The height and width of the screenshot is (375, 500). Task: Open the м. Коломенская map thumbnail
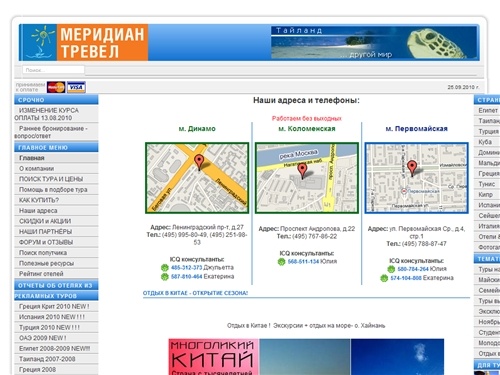pyautogui.click(x=307, y=178)
